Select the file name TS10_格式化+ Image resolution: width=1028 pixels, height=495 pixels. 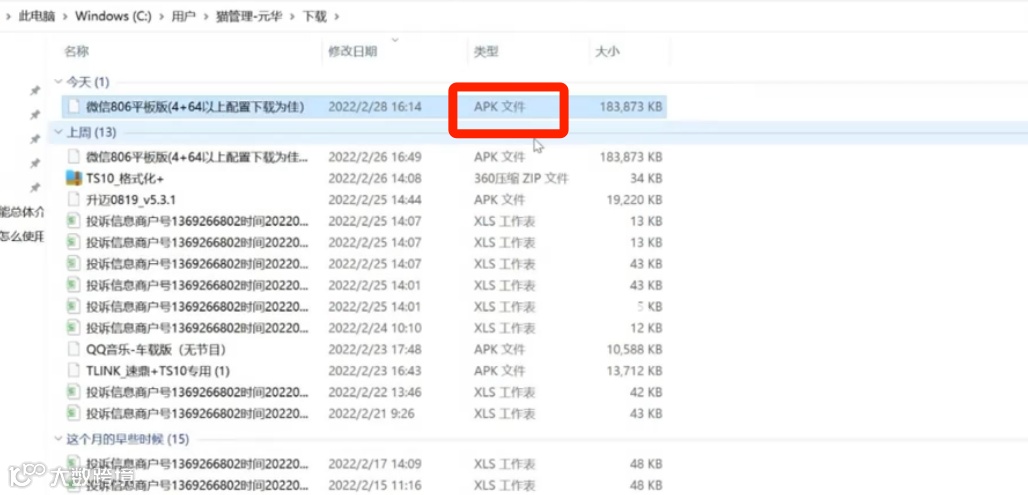pyautogui.click(x=125, y=178)
